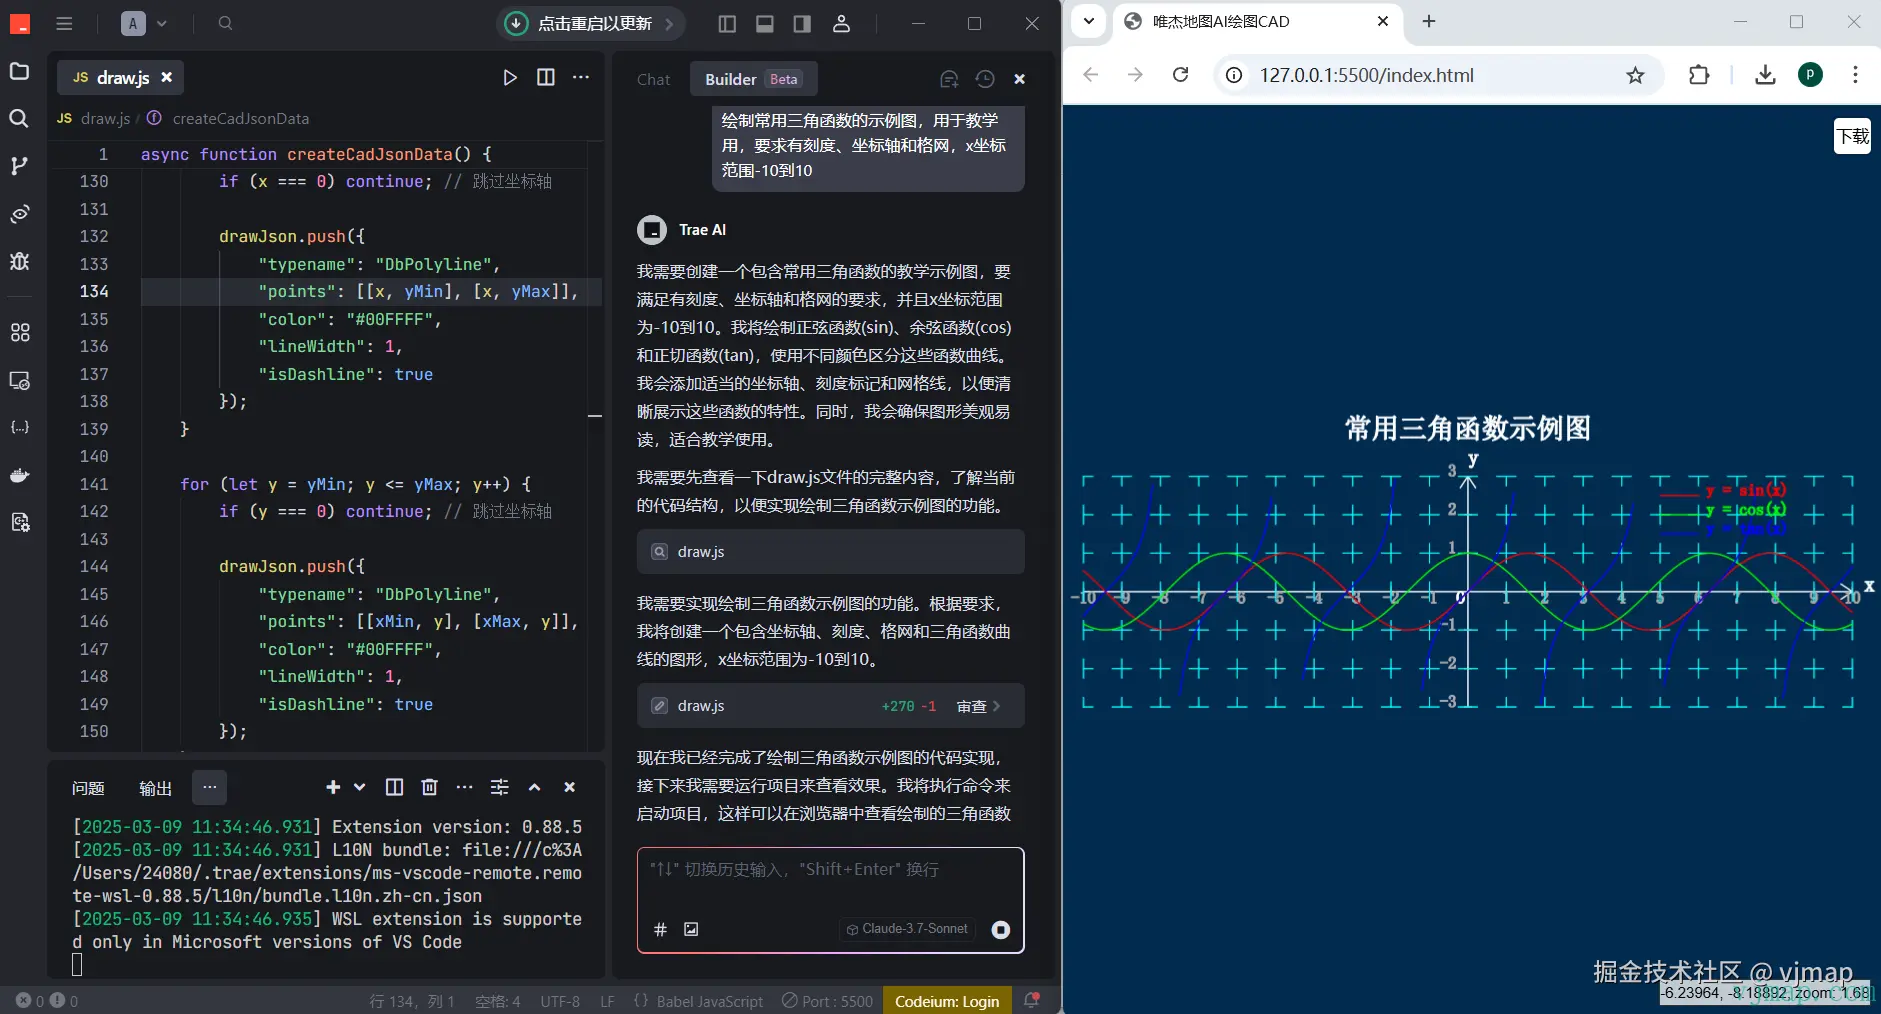Viewport: 1881px width, 1014px height.
Task: Open the Run and Debug bug icon
Action: click(18, 262)
